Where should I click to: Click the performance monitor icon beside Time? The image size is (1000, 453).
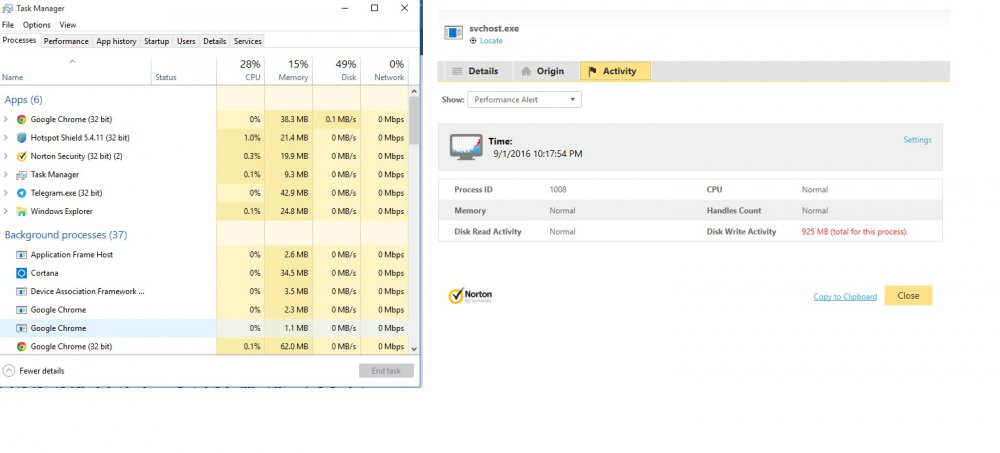coord(466,147)
